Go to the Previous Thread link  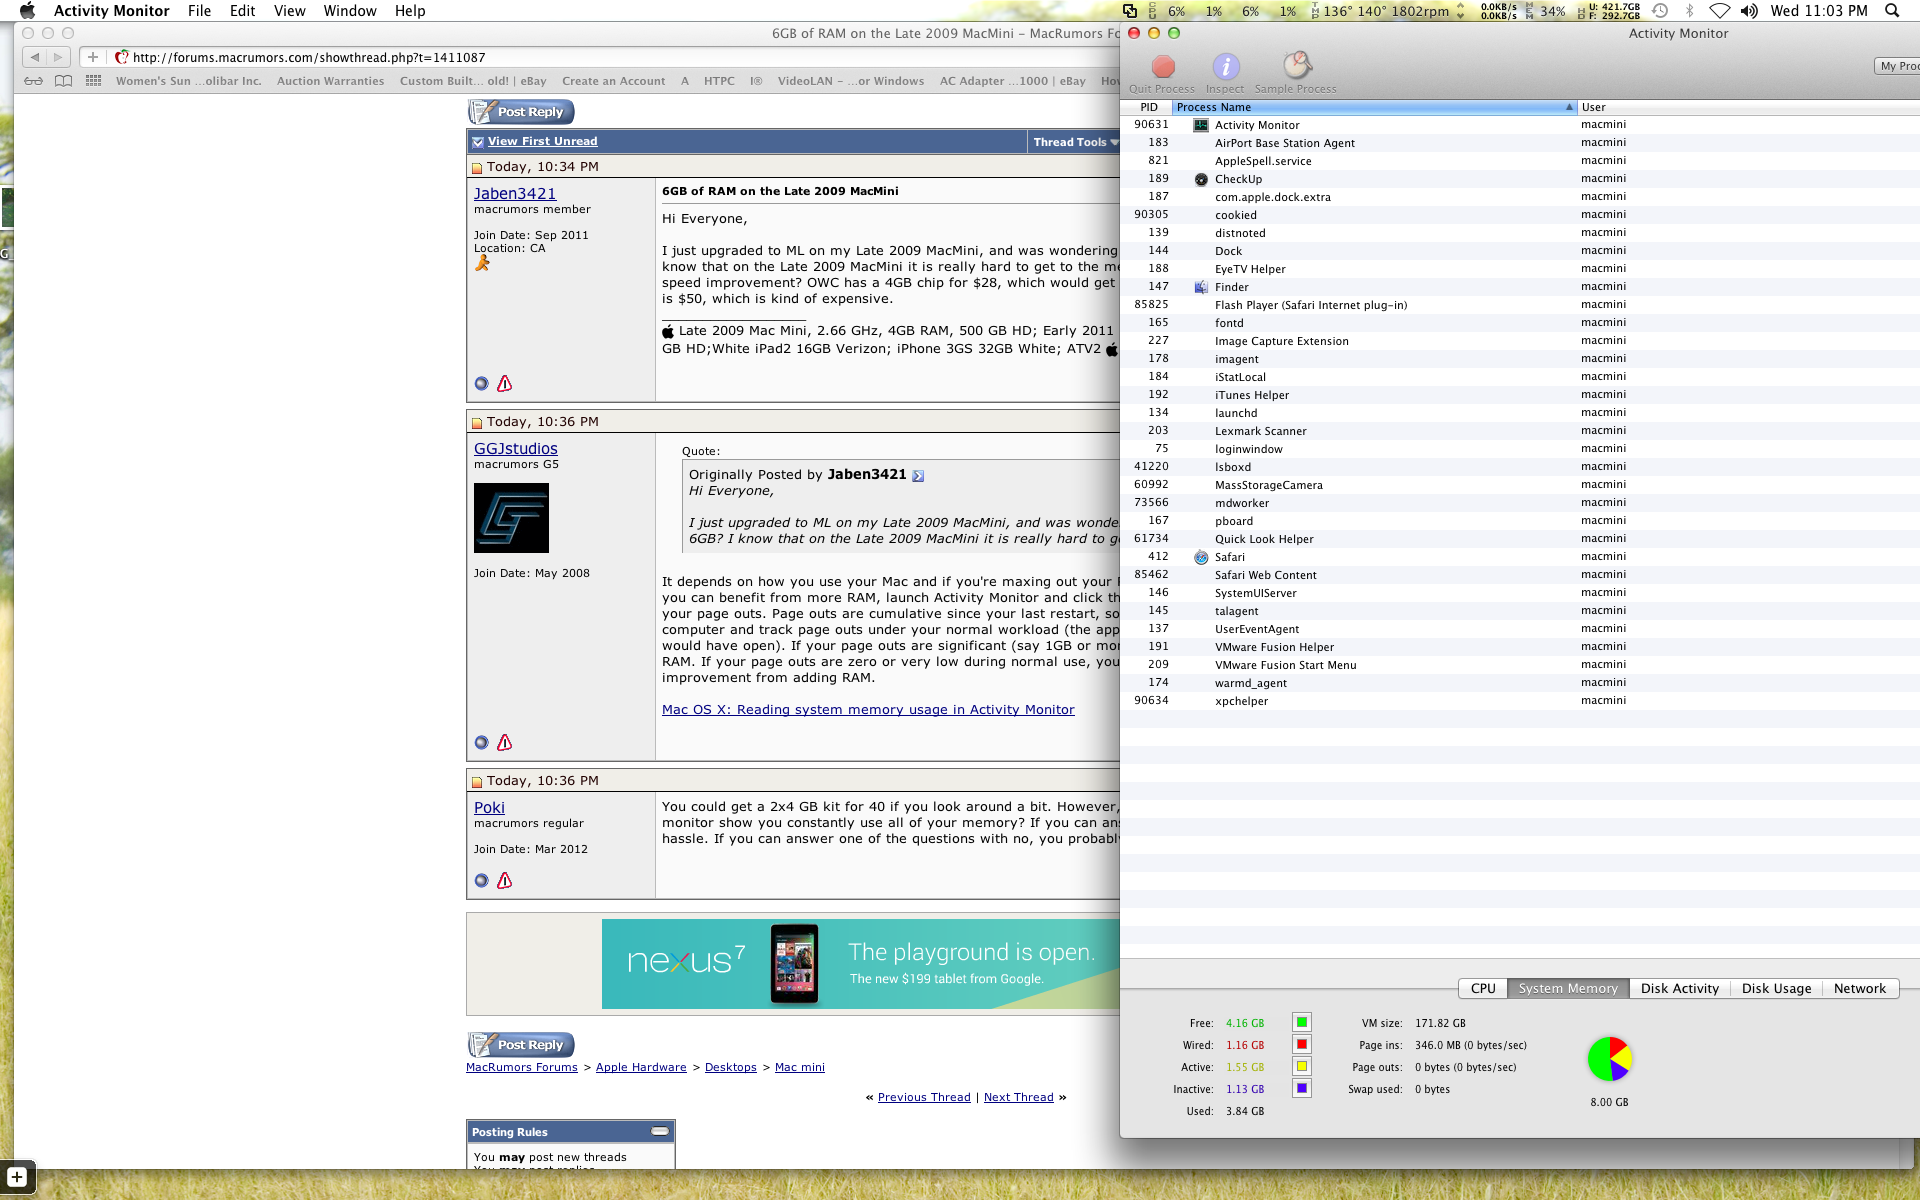[924, 1097]
